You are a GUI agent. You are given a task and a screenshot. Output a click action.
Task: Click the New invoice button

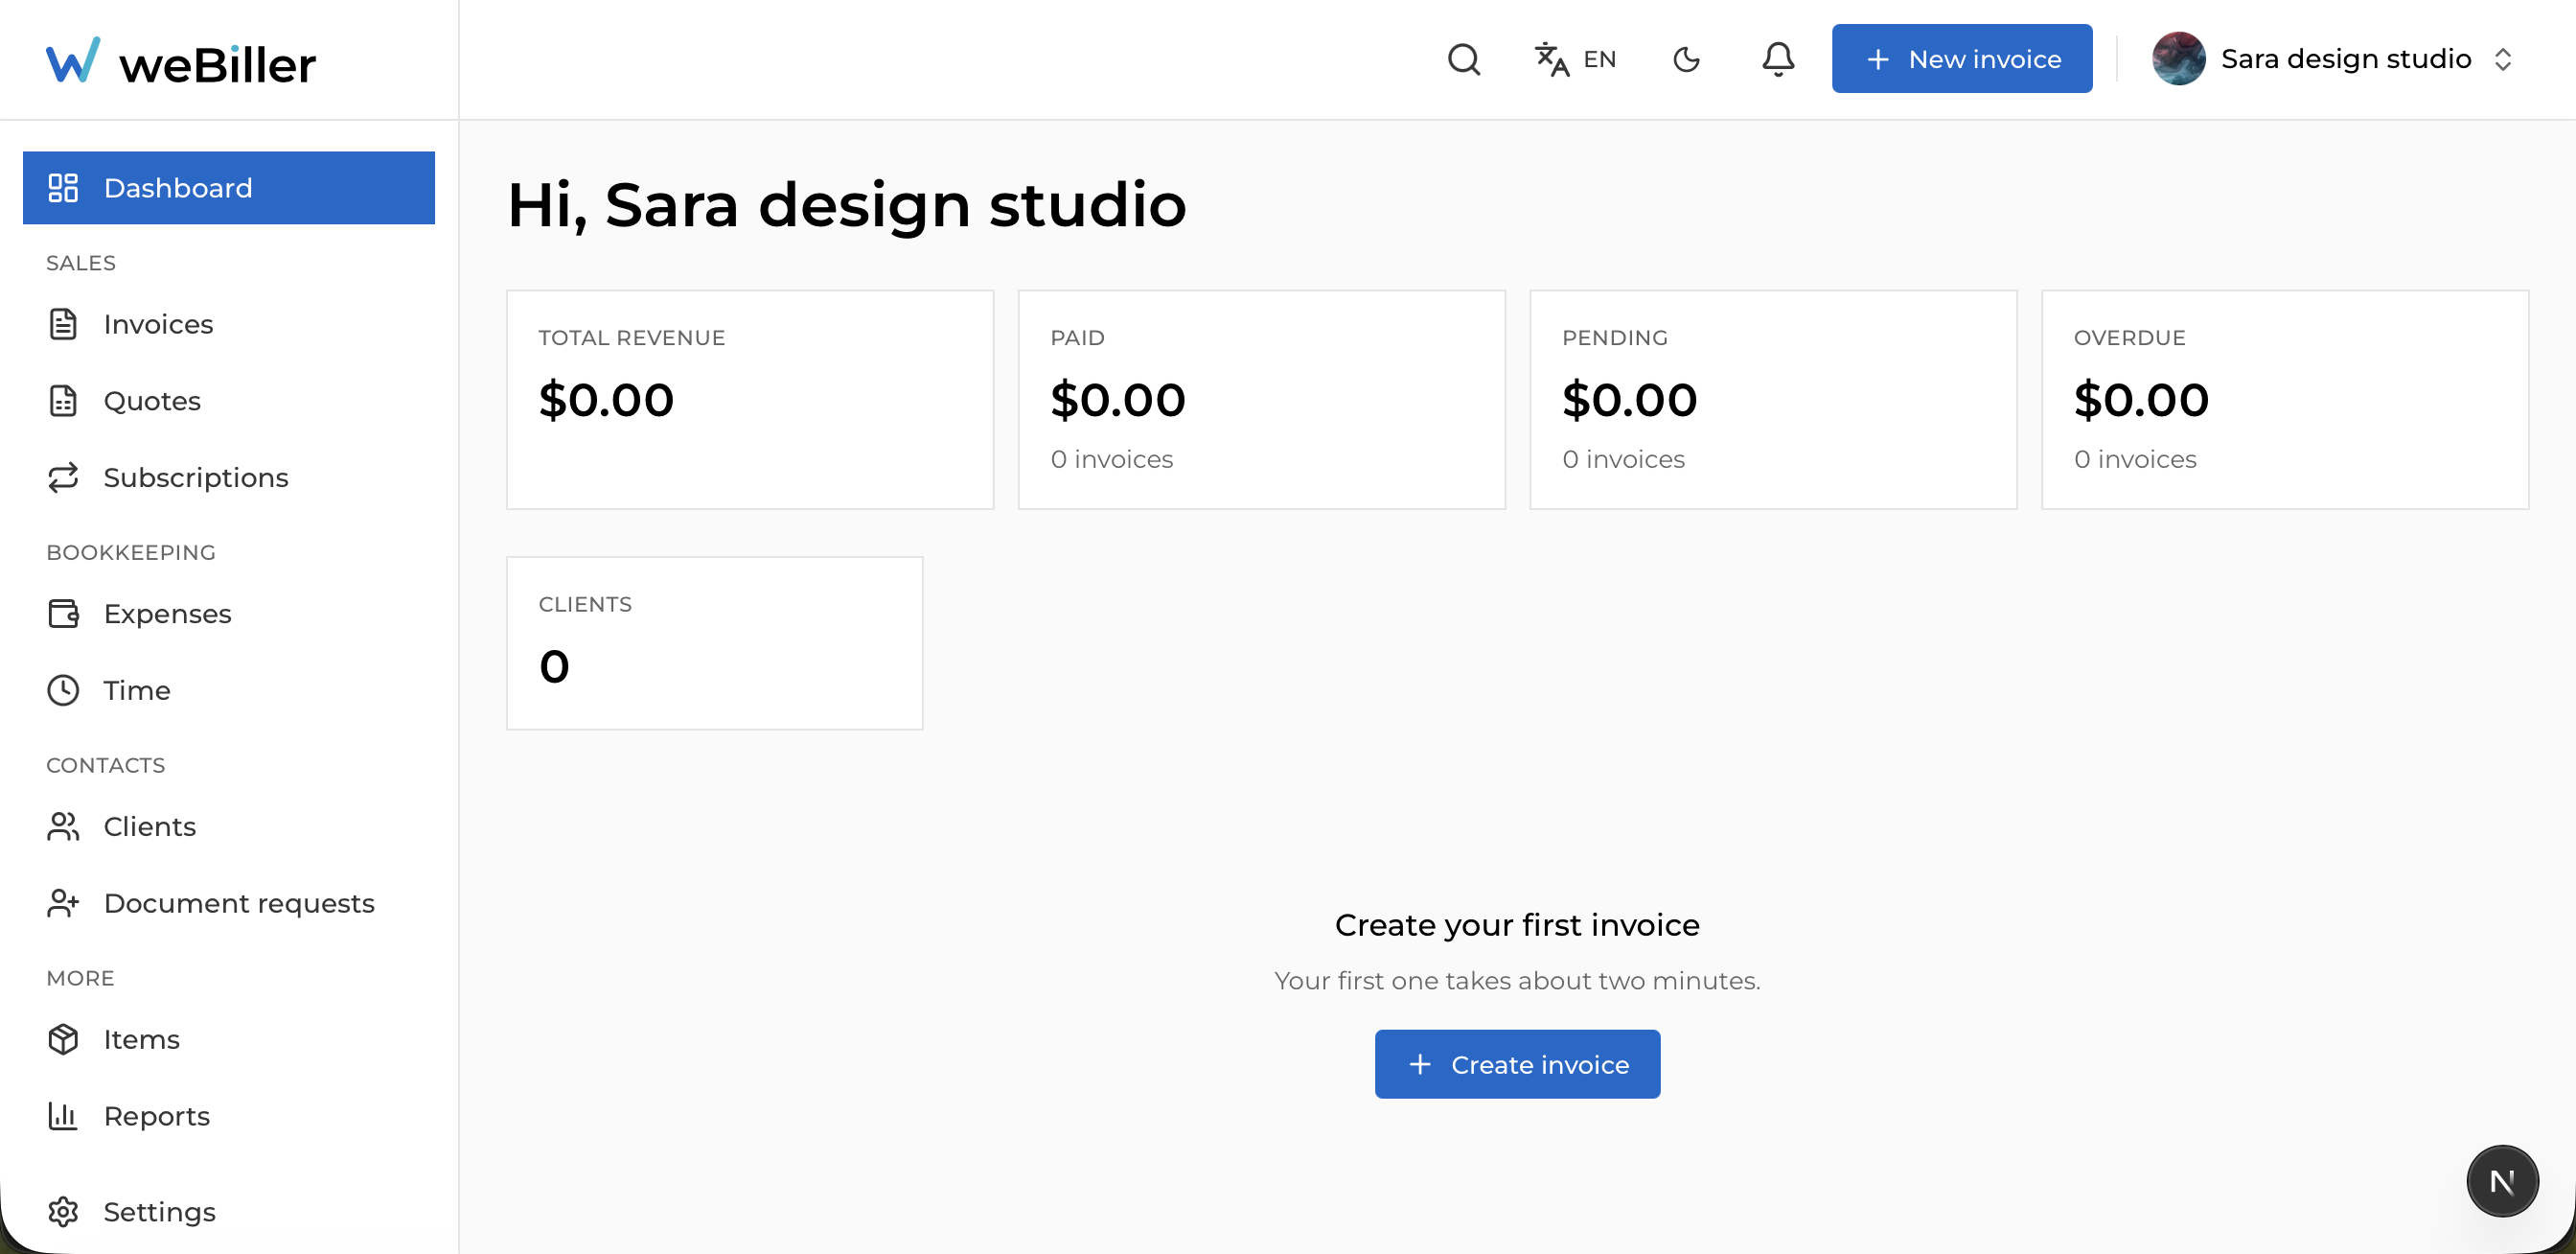point(1961,59)
